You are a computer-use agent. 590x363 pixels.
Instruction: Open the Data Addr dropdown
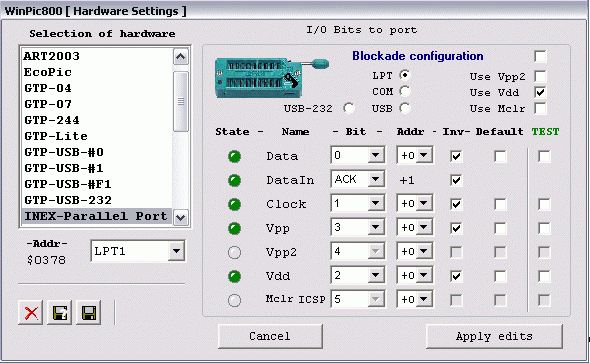(x=424, y=155)
